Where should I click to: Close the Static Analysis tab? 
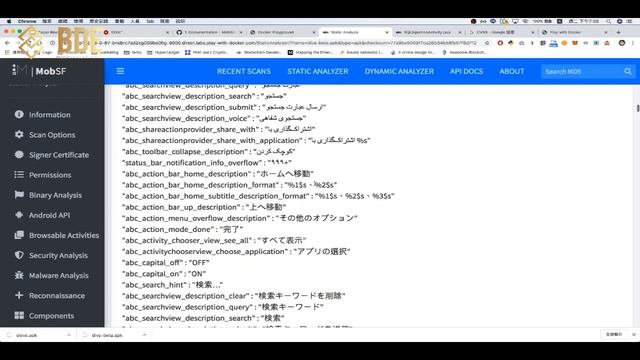click(387, 32)
